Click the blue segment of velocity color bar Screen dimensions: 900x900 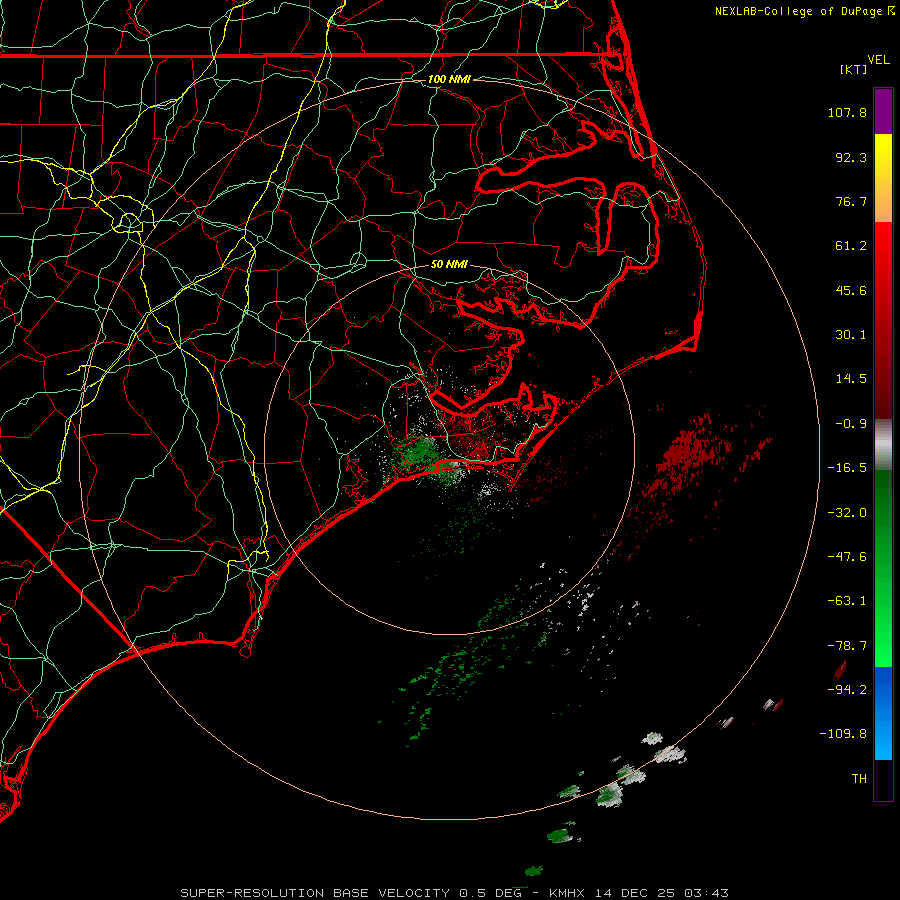coord(883,713)
